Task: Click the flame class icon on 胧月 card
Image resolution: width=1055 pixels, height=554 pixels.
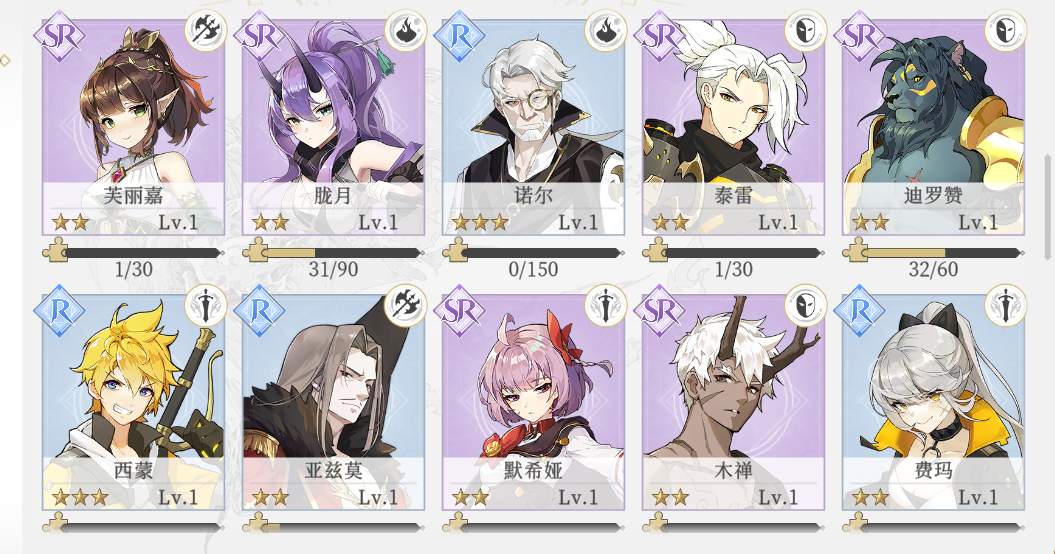Action: click(x=405, y=30)
